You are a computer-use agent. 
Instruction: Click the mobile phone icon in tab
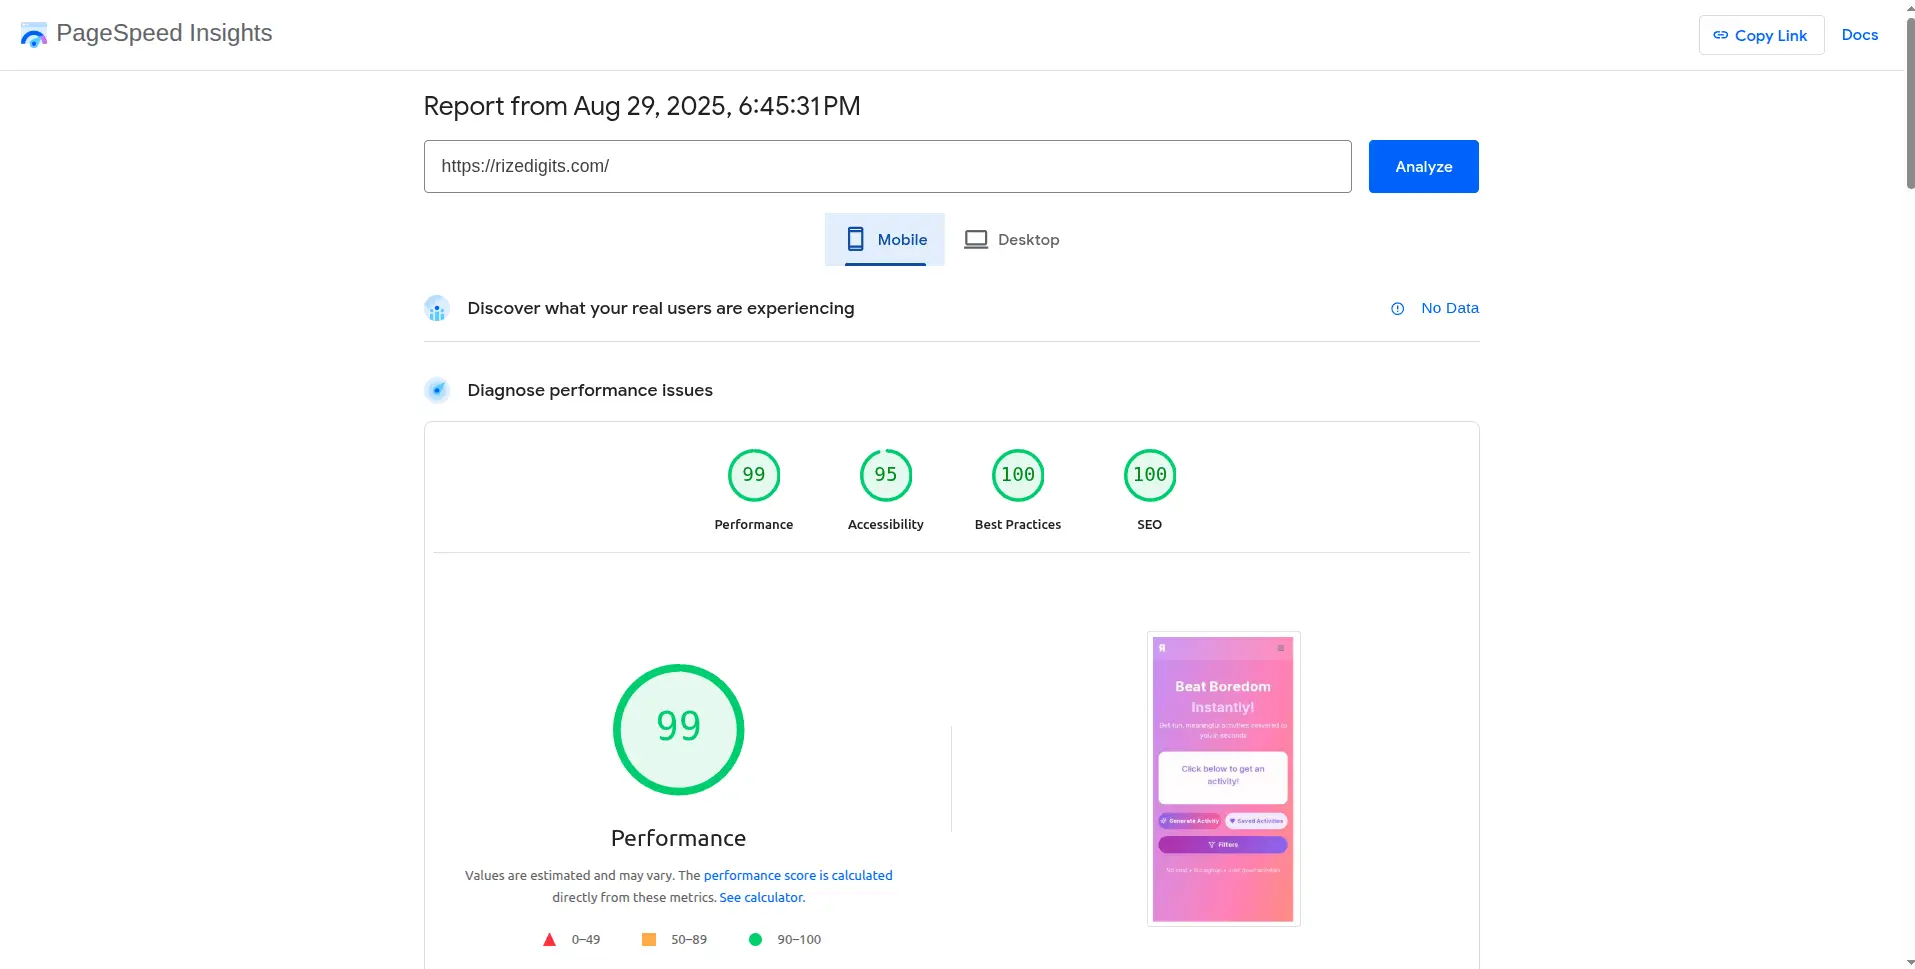pos(855,239)
